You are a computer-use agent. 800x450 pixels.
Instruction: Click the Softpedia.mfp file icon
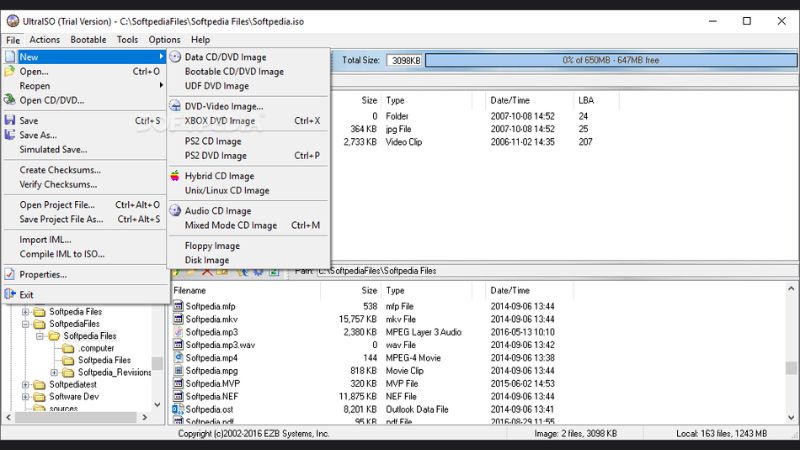178,306
